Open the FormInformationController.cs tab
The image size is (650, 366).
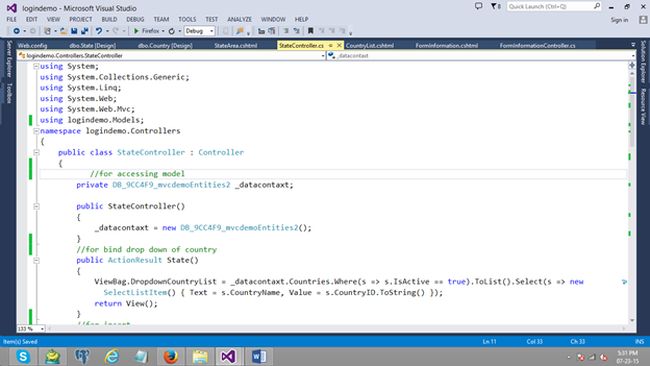point(537,46)
